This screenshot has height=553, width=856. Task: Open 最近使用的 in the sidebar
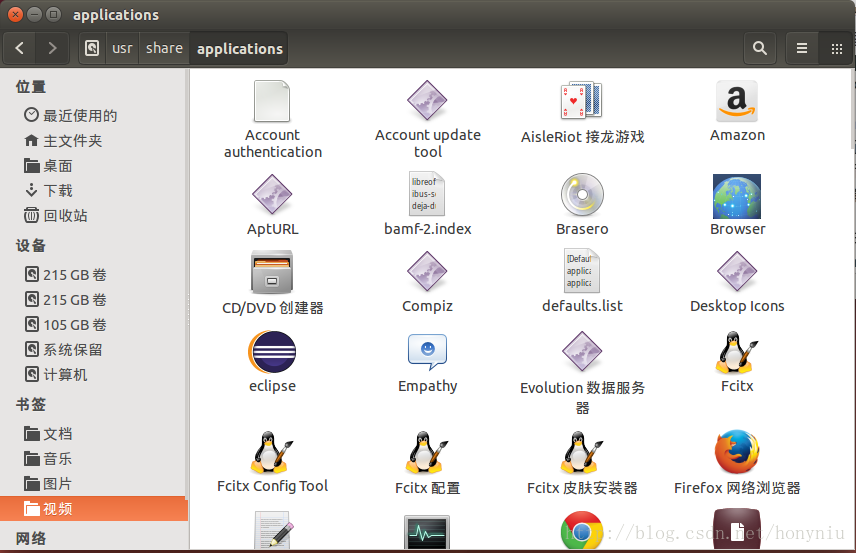pyautogui.click(x=94, y=115)
